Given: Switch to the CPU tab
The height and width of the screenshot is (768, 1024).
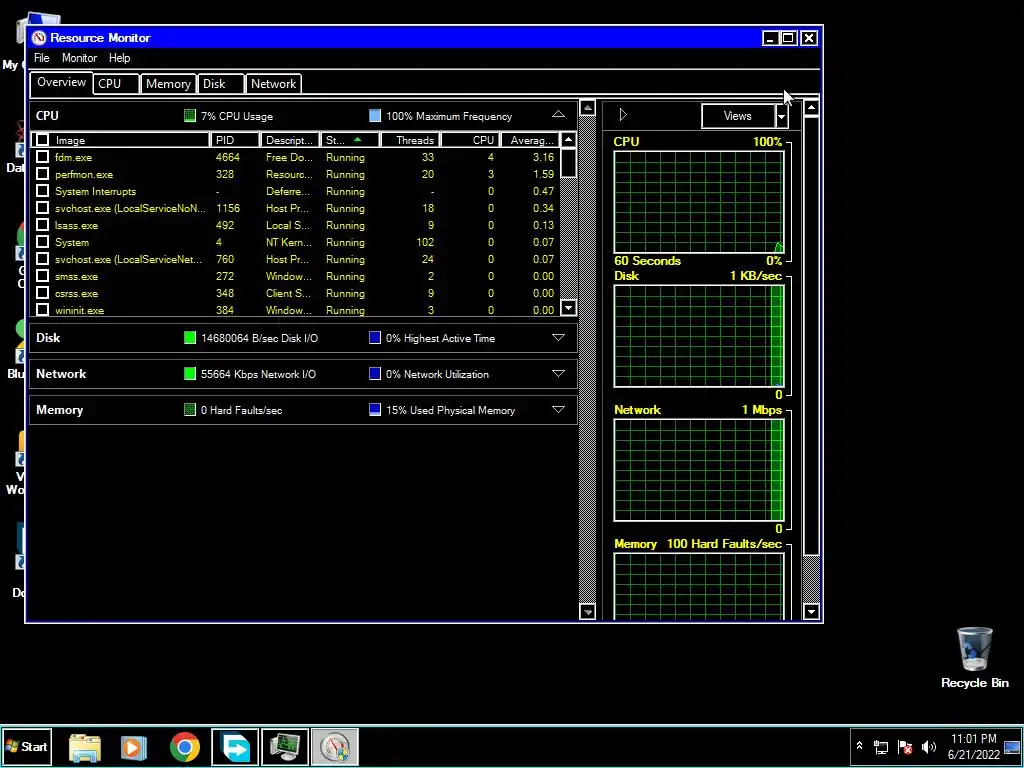Looking at the screenshot, I should [x=116, y=84].
